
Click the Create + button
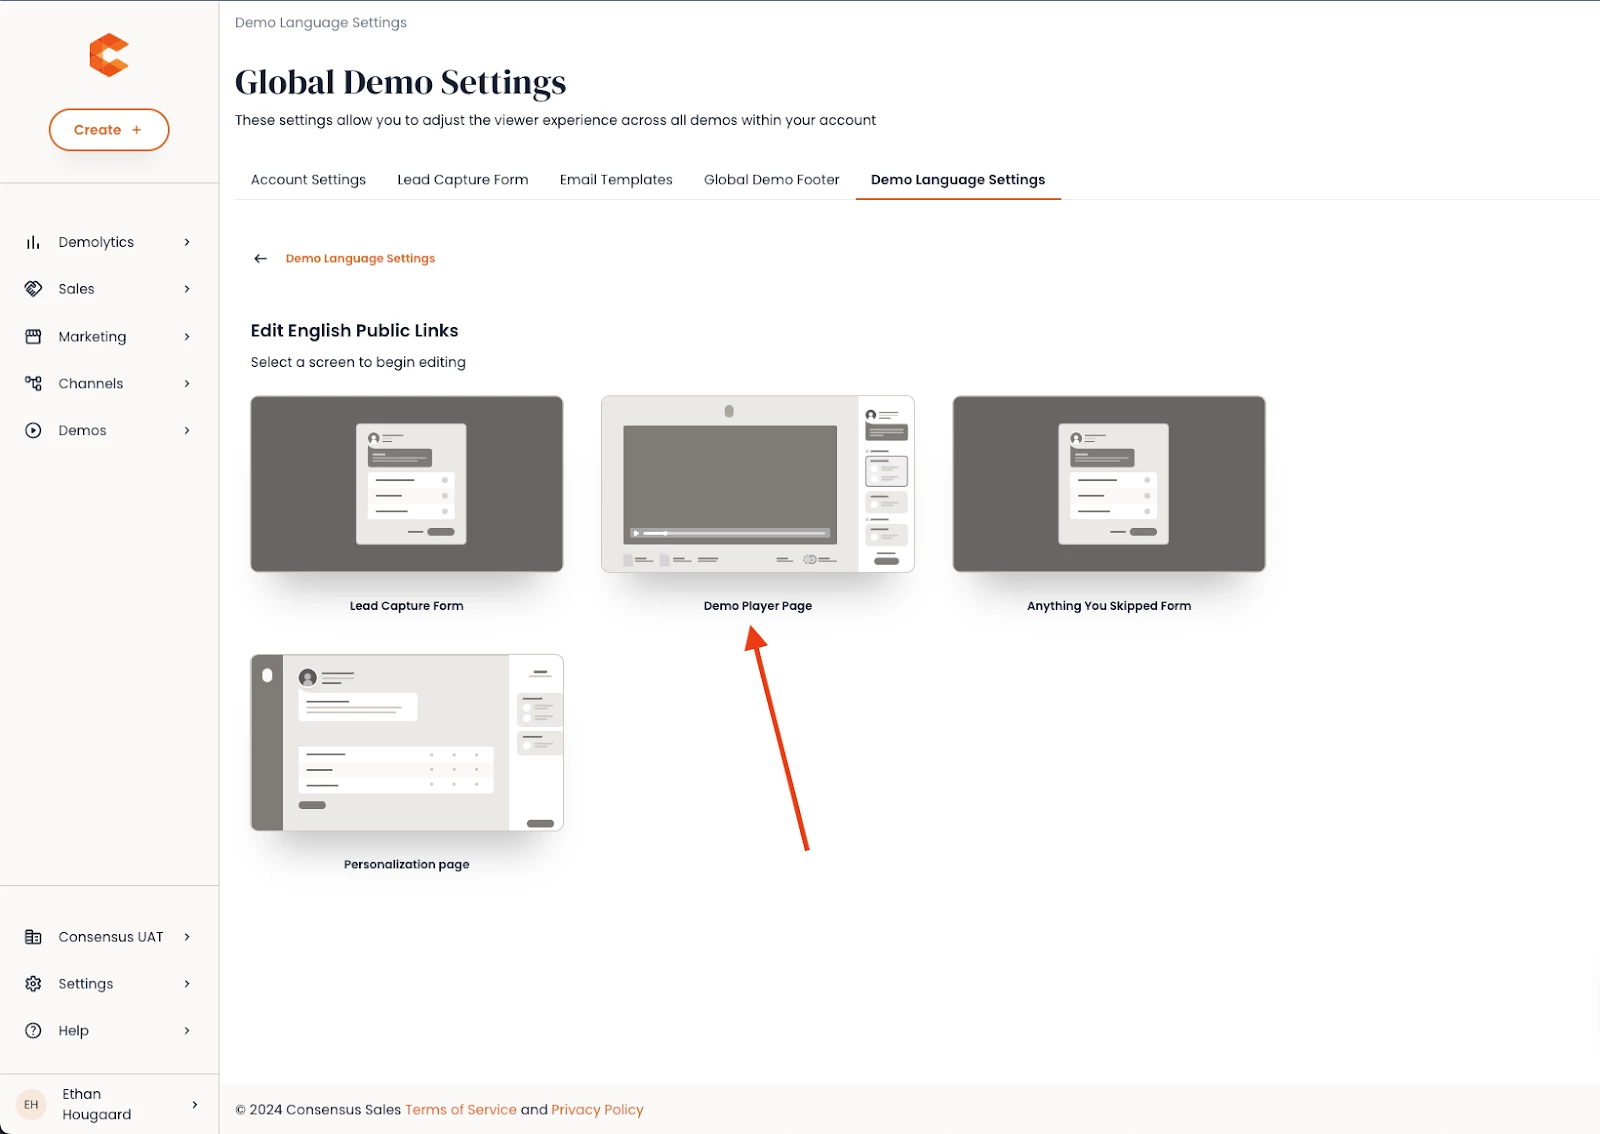109,130
